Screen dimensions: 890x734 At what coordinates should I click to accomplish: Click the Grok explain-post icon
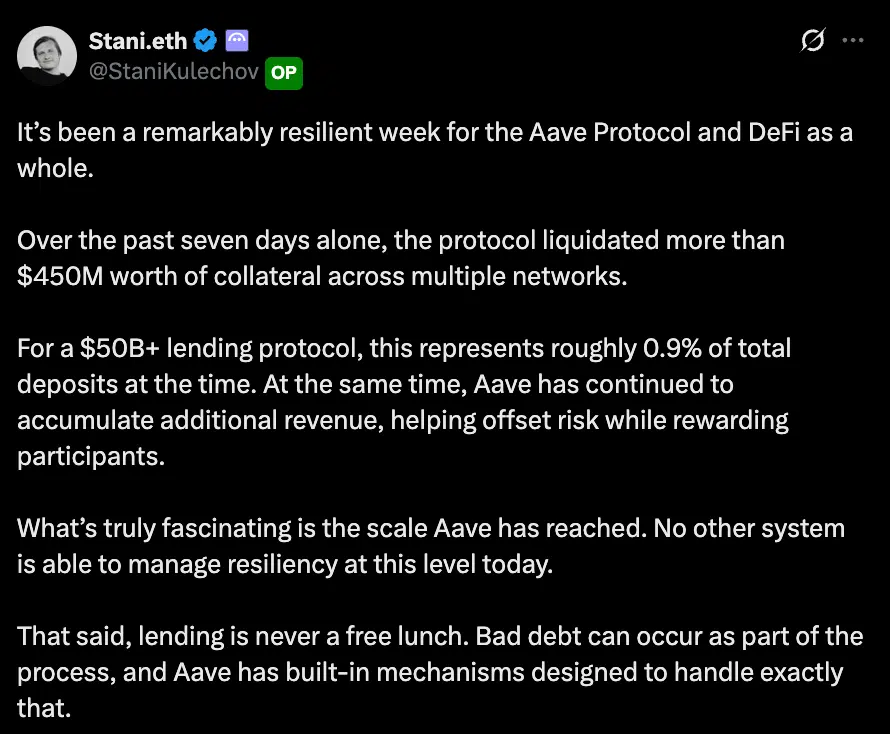[x=813, y=41]
